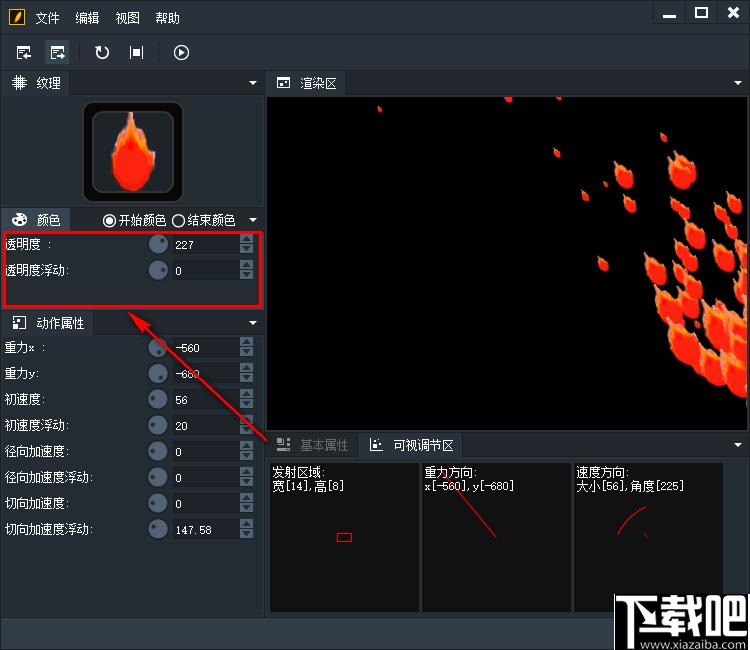This screenshot has height=650, width=750.
Task: Click the 渲染区 panel icon
Action: [x=284, y=83]
